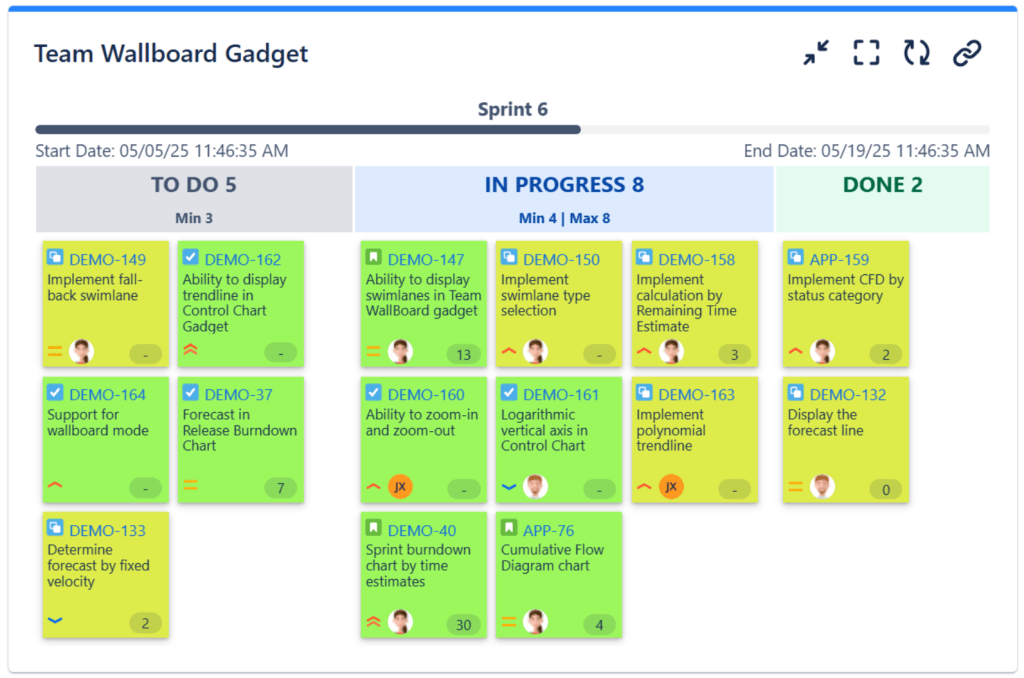Image resolution: width=1024 pixels, height=678 pixels.
Task: Open the APP-76 issue link
Action: [x=548, y=530]
